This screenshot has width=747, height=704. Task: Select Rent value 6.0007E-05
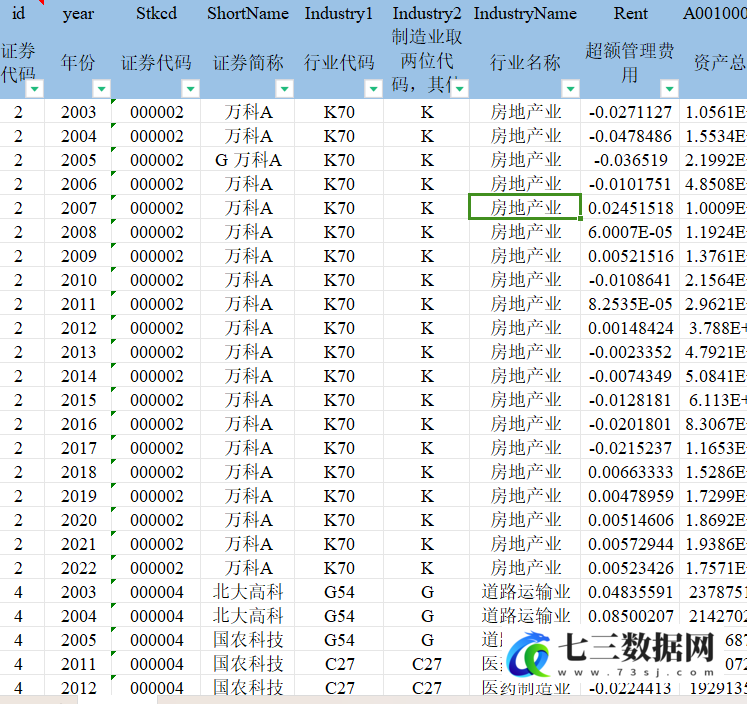(630, 232)
